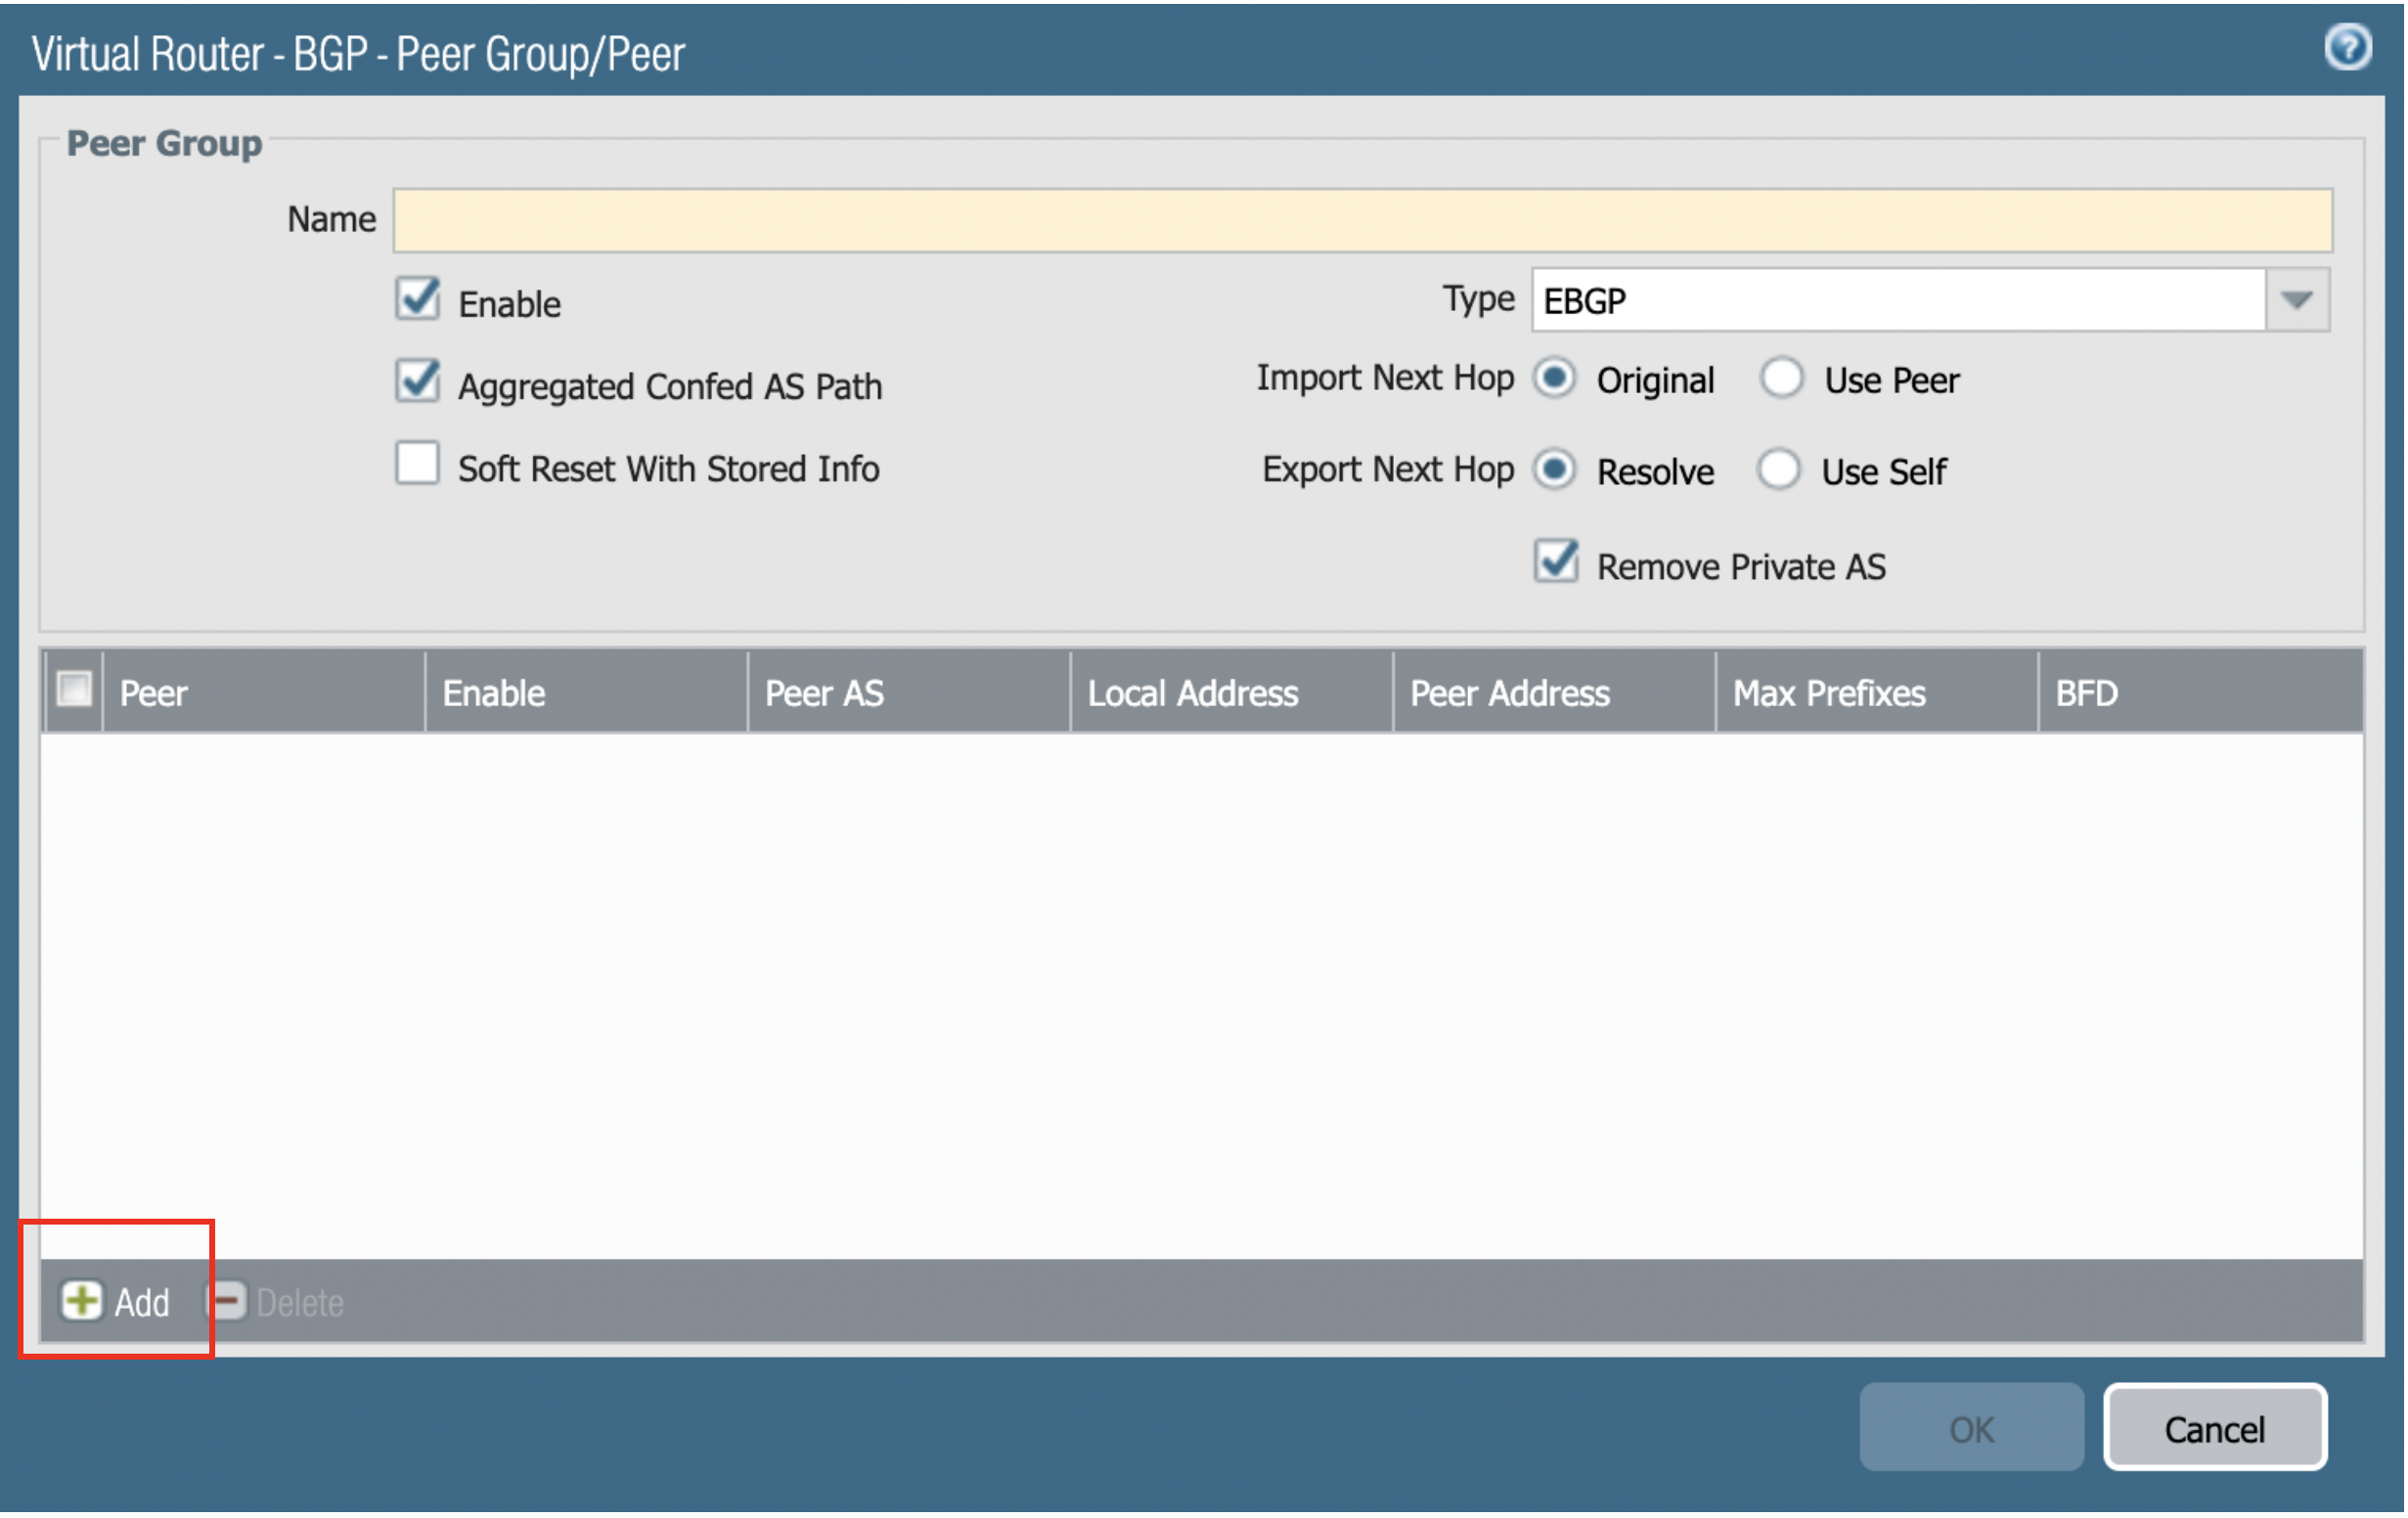Select all peers header checkbox

click(74, 690)
